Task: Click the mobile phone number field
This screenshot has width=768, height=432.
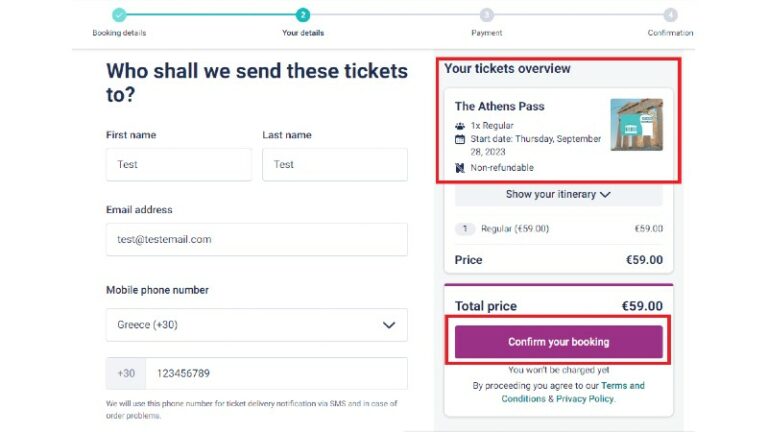Action: [x=275, y=373]
